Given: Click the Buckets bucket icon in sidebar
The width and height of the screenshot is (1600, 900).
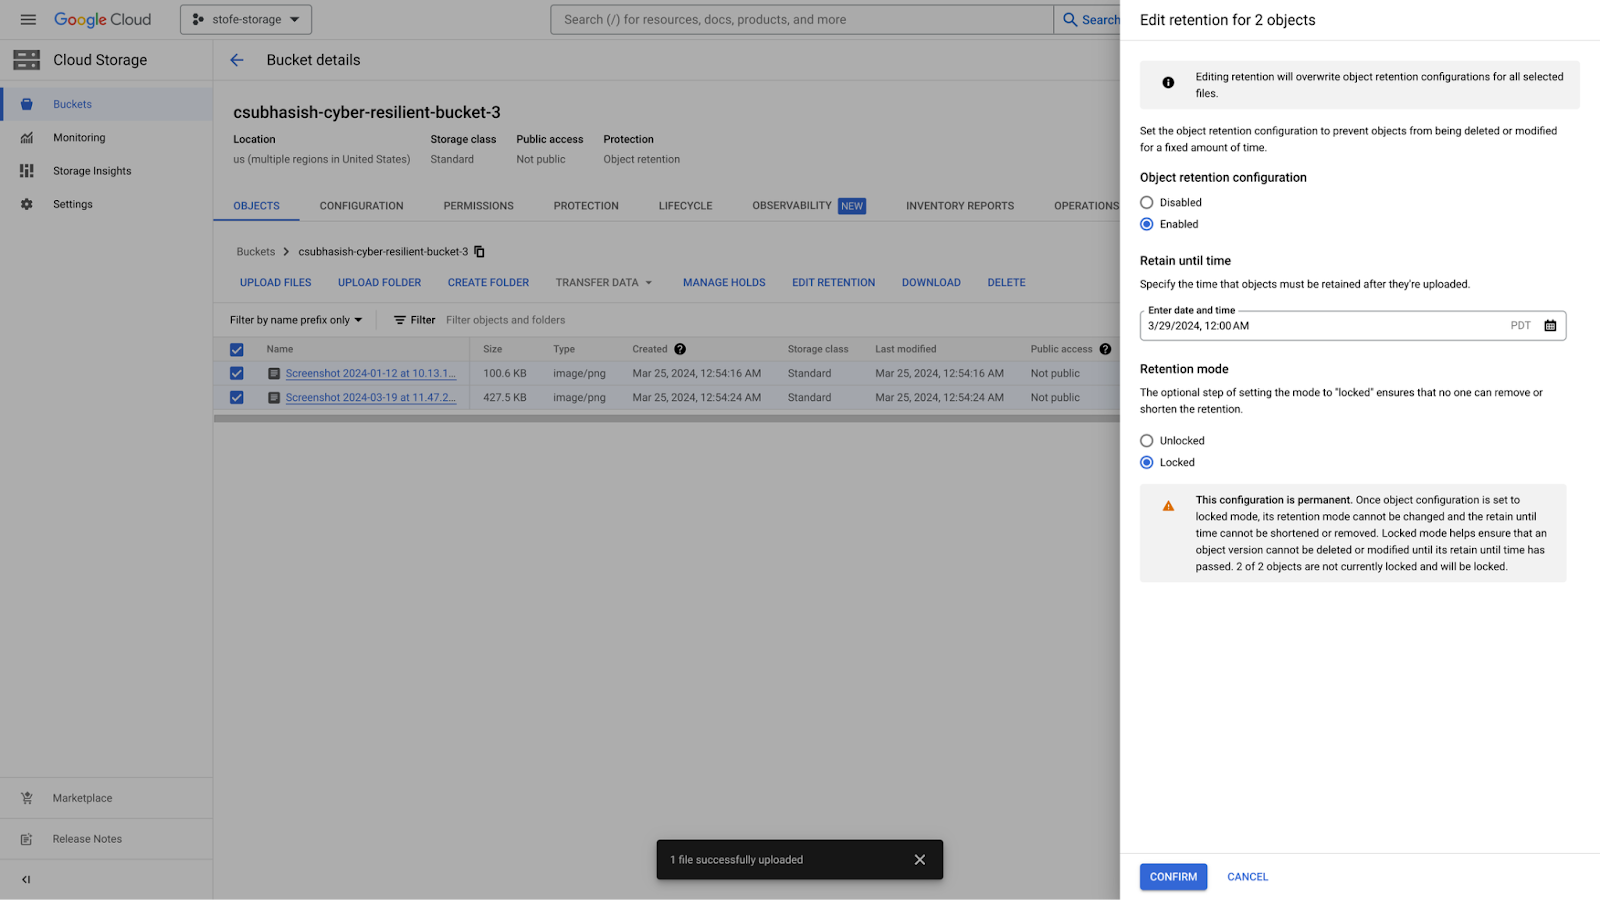Looking at the screenshot, I should [x=27, y=104].
